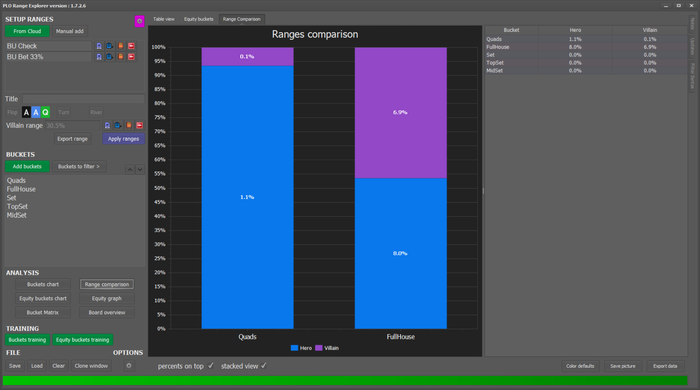700x390 pixels.
Task: Click the Villain range percentage field
Action: point(73,125)
